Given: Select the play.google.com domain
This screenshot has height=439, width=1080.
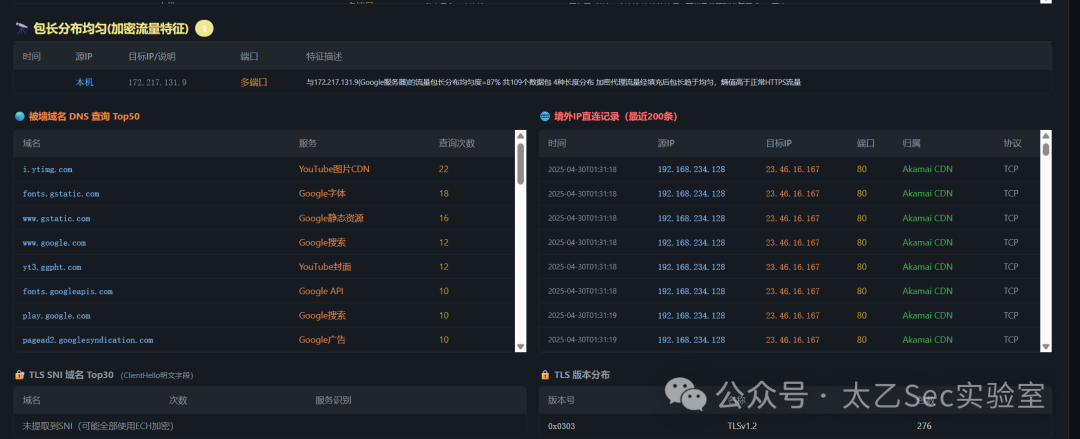Looking at the screenshot, I should click(56, 316).
